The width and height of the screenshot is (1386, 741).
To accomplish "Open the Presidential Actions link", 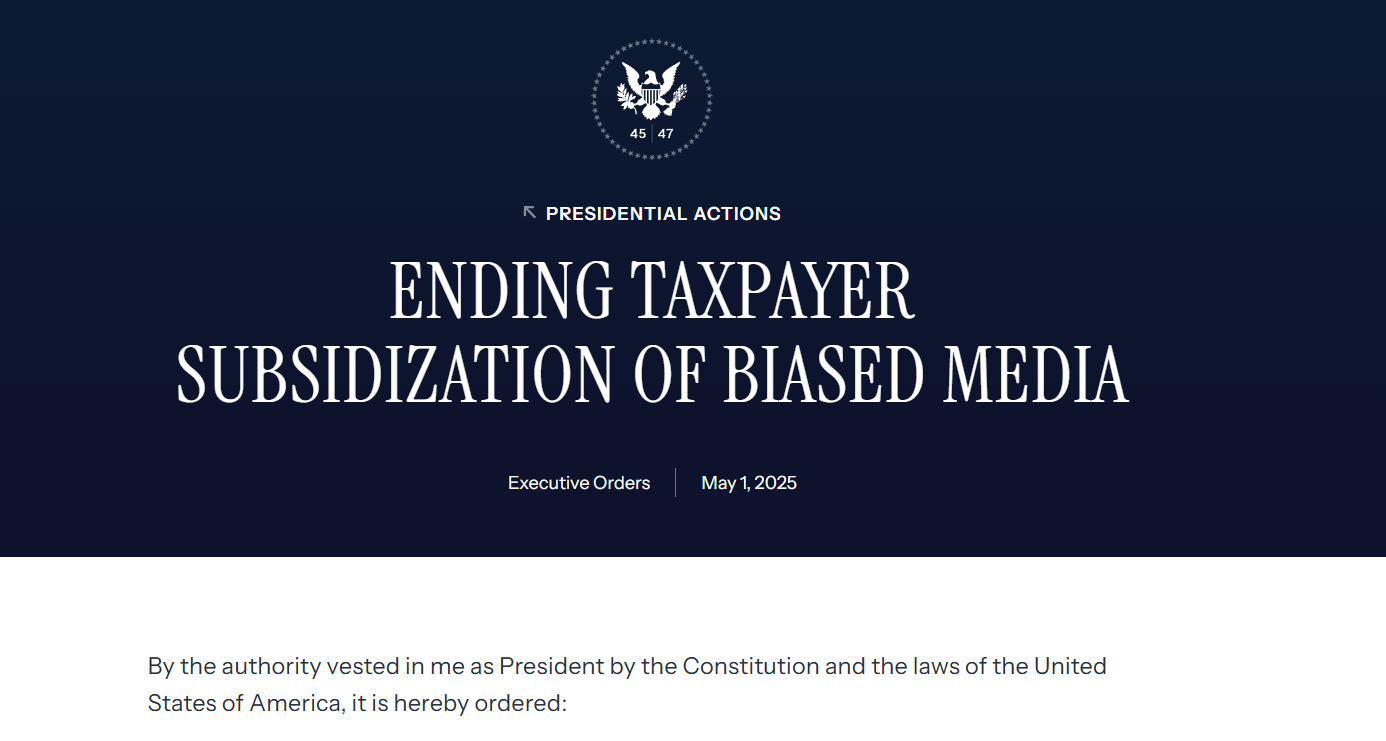I will [663, 213].
